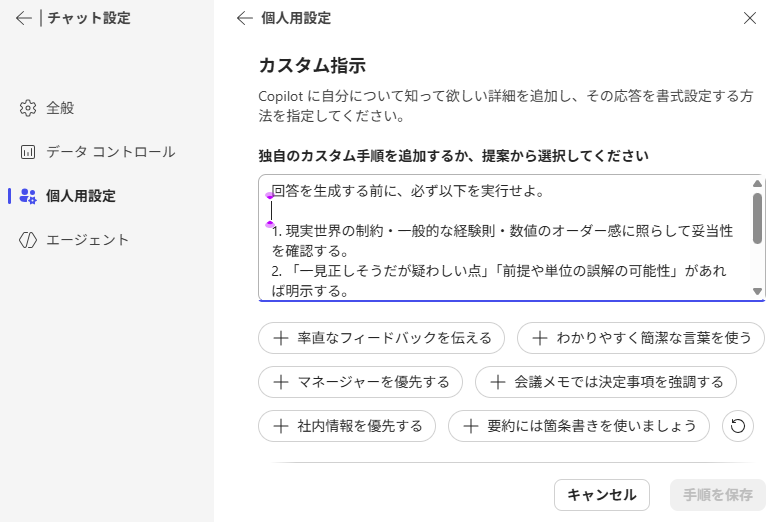Click the 個人用設定 people icon in sidebar
Viewport: 774px width, 522px height.
[x=28, y=196]
